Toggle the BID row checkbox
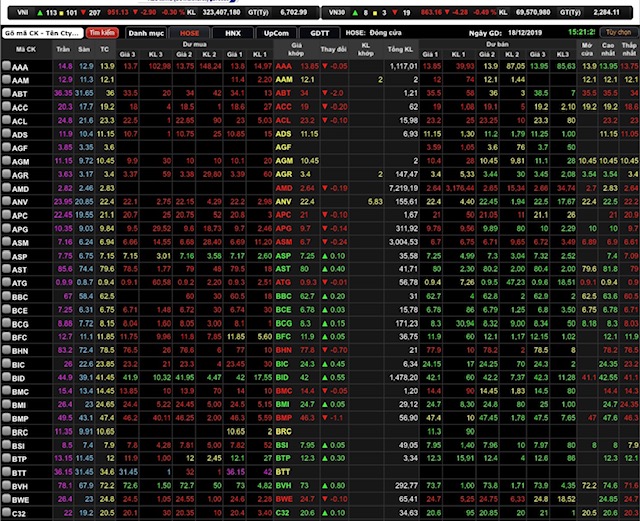640x521 pixels. (6, 377)
